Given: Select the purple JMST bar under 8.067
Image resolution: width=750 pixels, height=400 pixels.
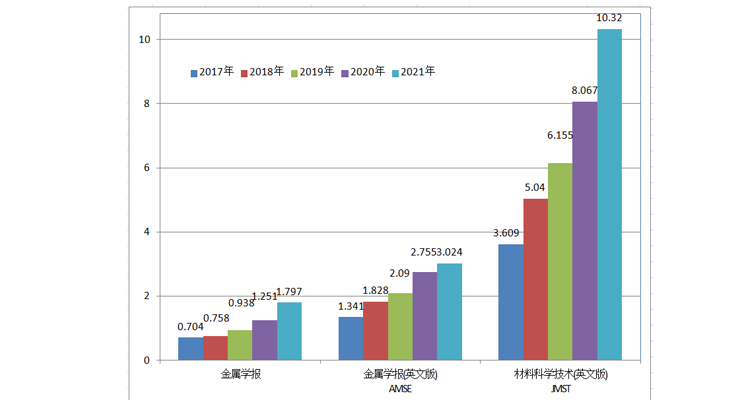Looking at the screenshot, I should tap(584, 231).
